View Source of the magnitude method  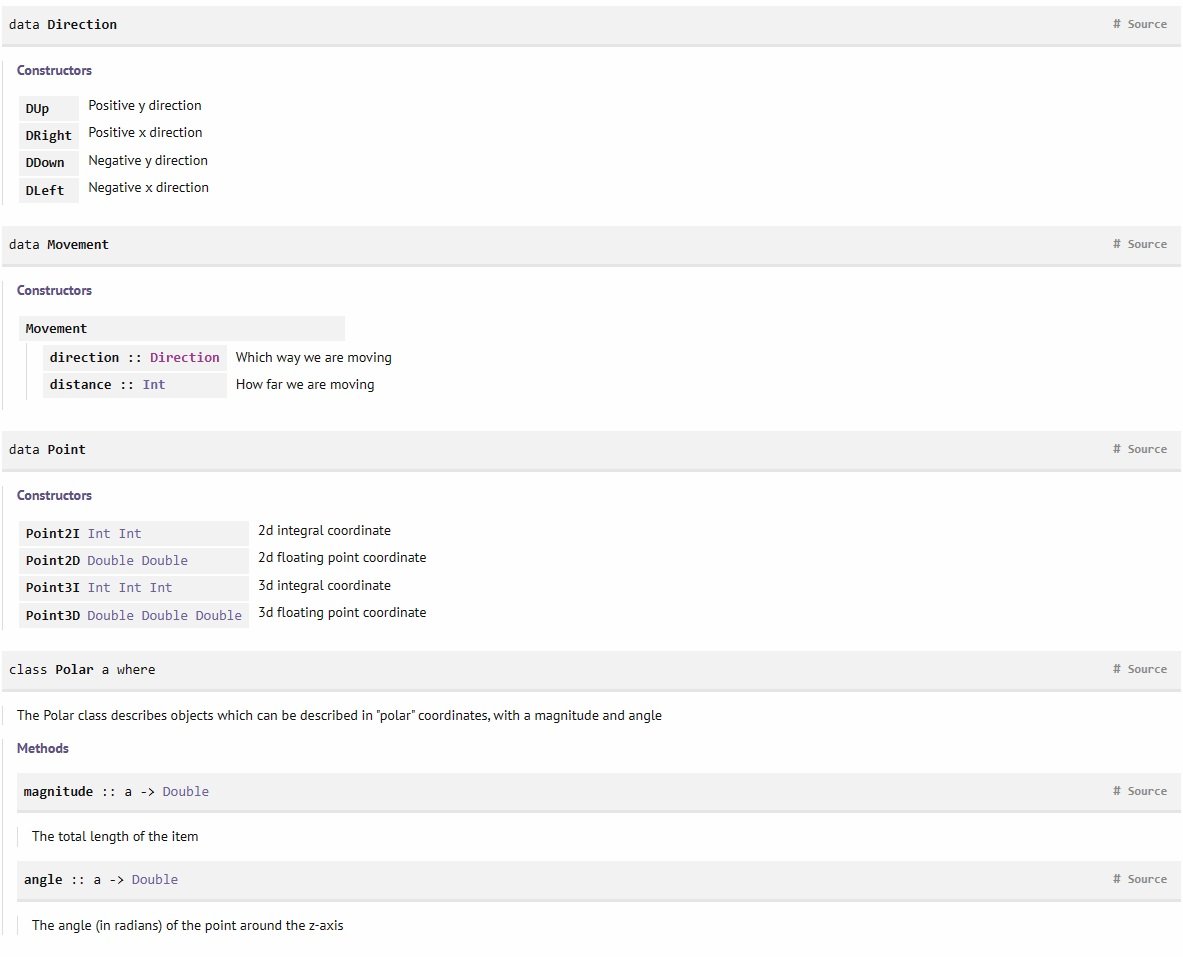1147,791
